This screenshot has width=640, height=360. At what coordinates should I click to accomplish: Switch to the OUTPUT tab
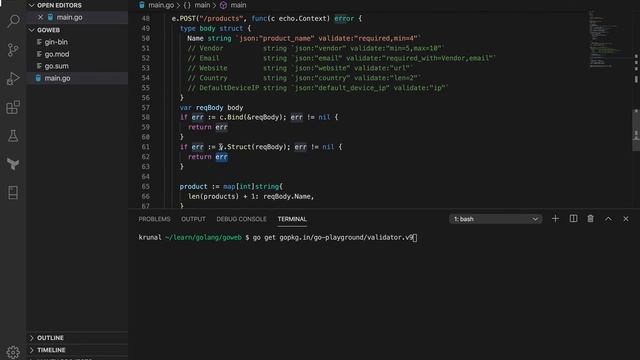coord(193,219)
